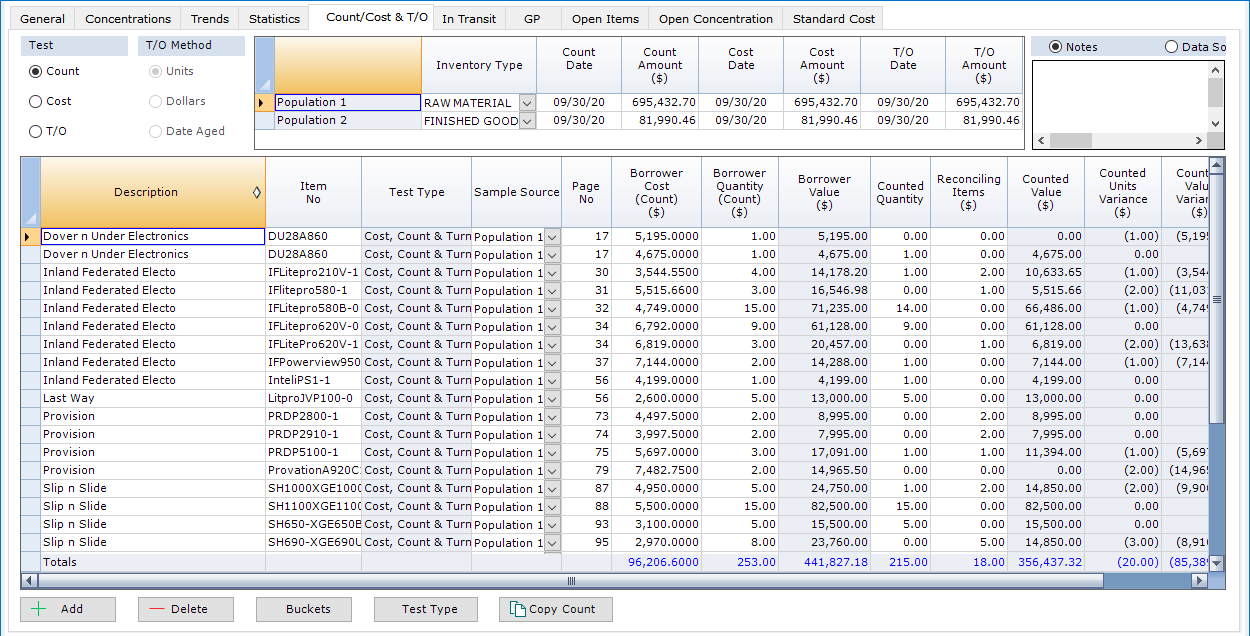Click the sort diamond in Description column header
1250x636 pixels.
[257, 191]
